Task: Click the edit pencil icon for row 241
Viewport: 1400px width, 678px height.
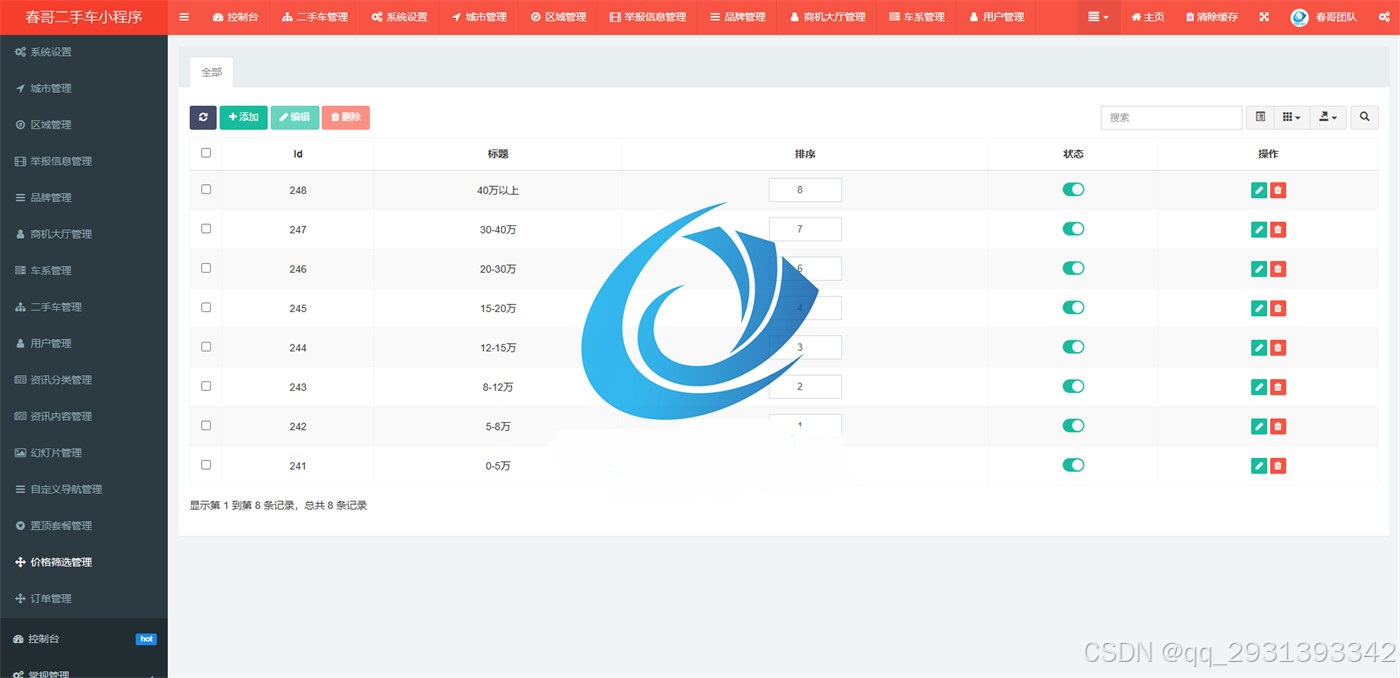Action: click(x=1259, y=466)
